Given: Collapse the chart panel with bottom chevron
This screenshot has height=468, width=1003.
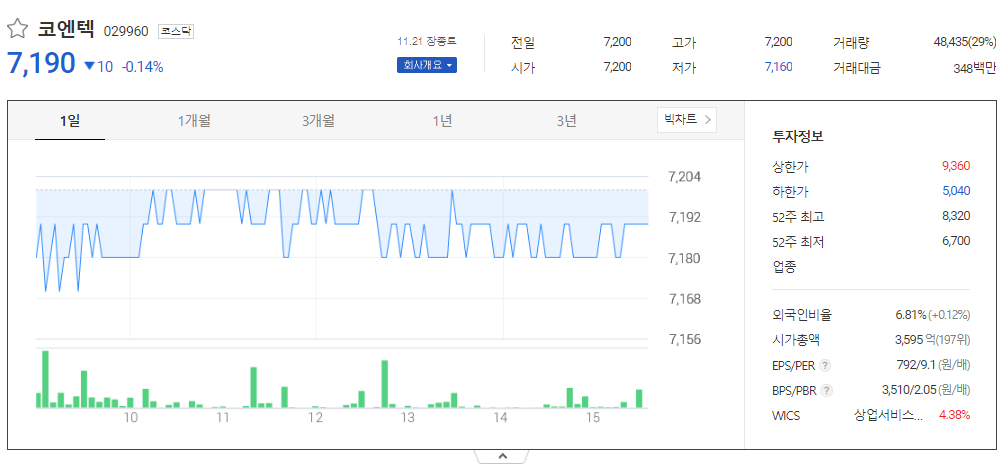Looking at the screenshot, I should click(x=502, y=456).
